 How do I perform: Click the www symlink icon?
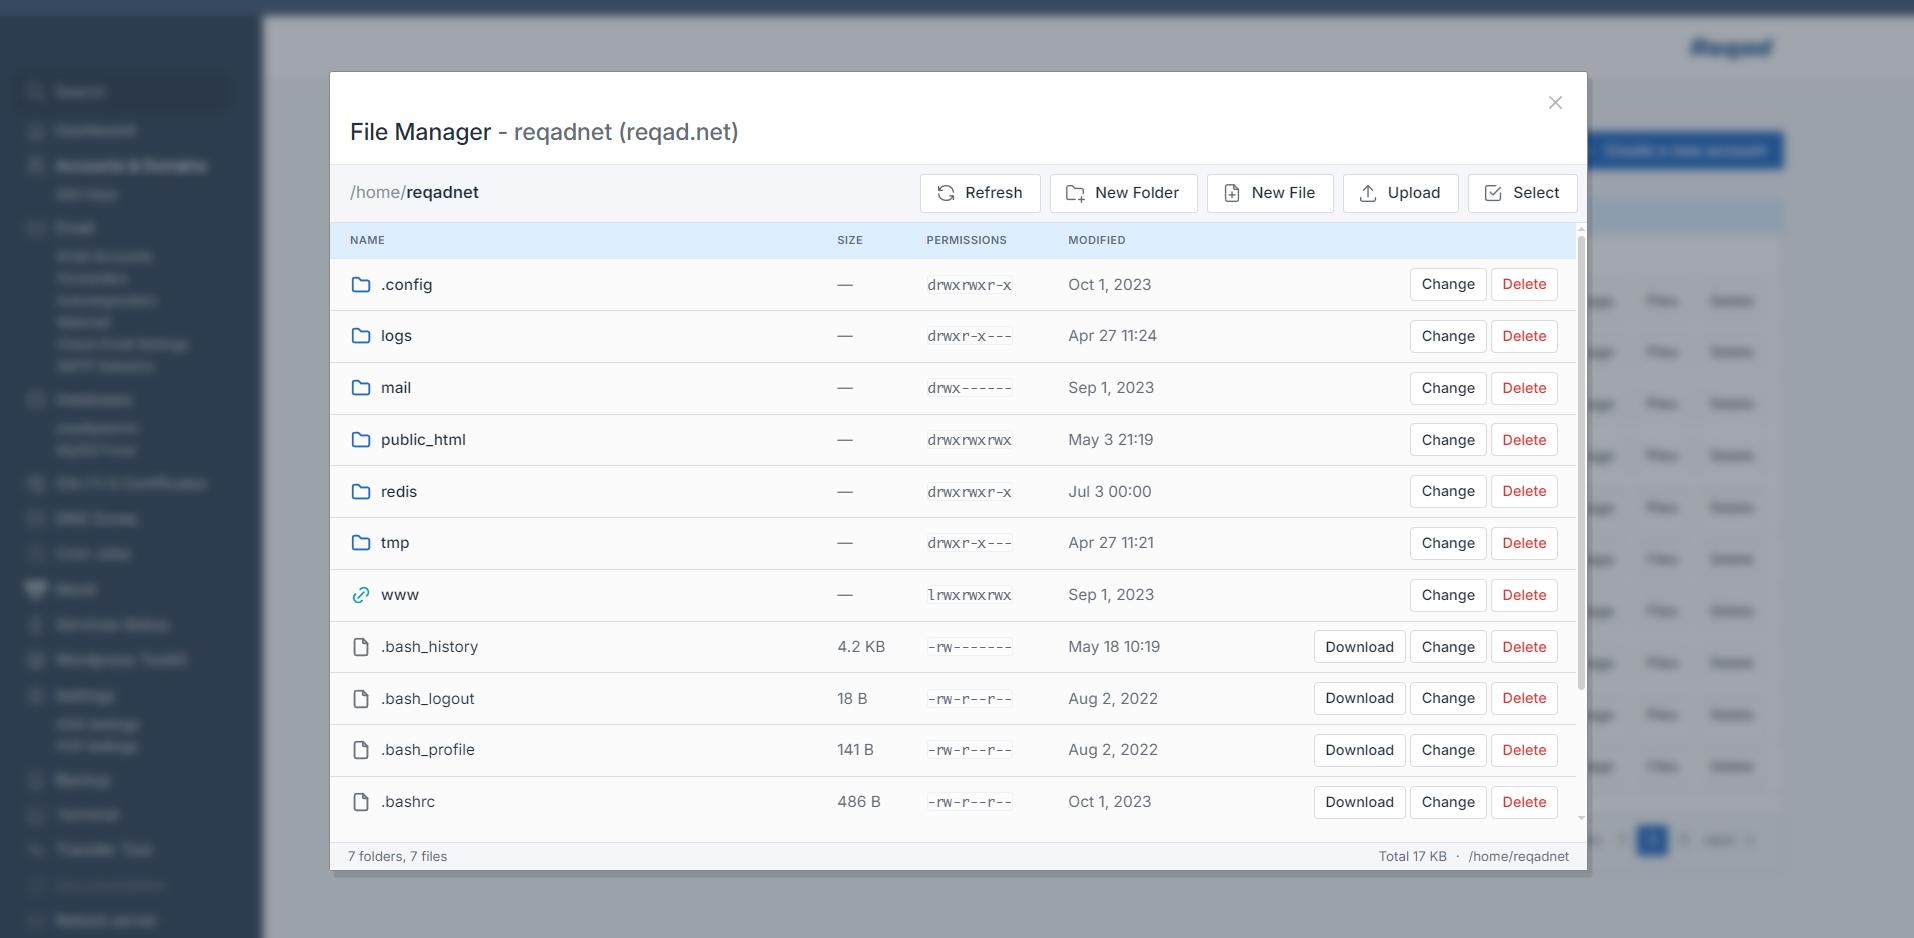[x=361, y=595]
